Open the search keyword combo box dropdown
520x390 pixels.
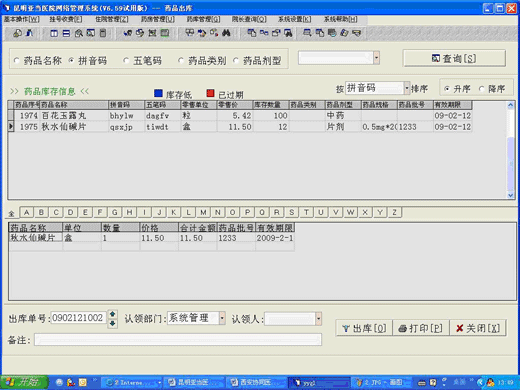376,58
